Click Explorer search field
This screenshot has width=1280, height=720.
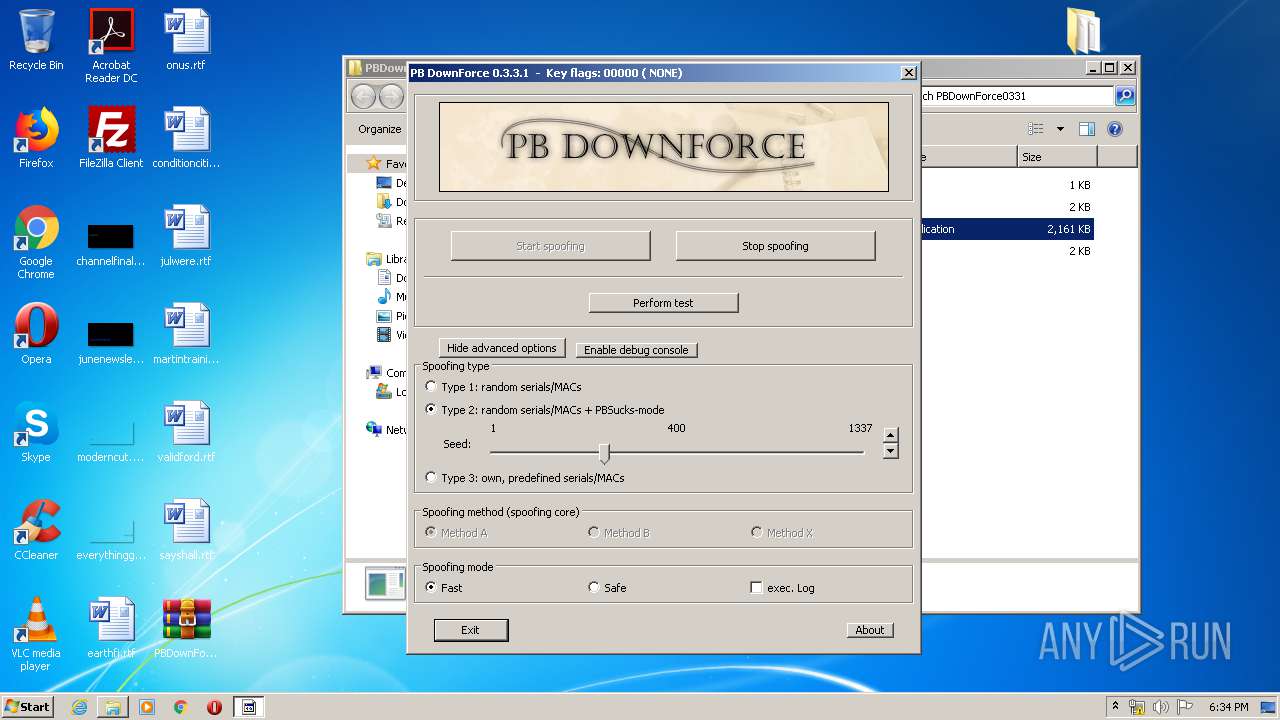pos(1016,96)
